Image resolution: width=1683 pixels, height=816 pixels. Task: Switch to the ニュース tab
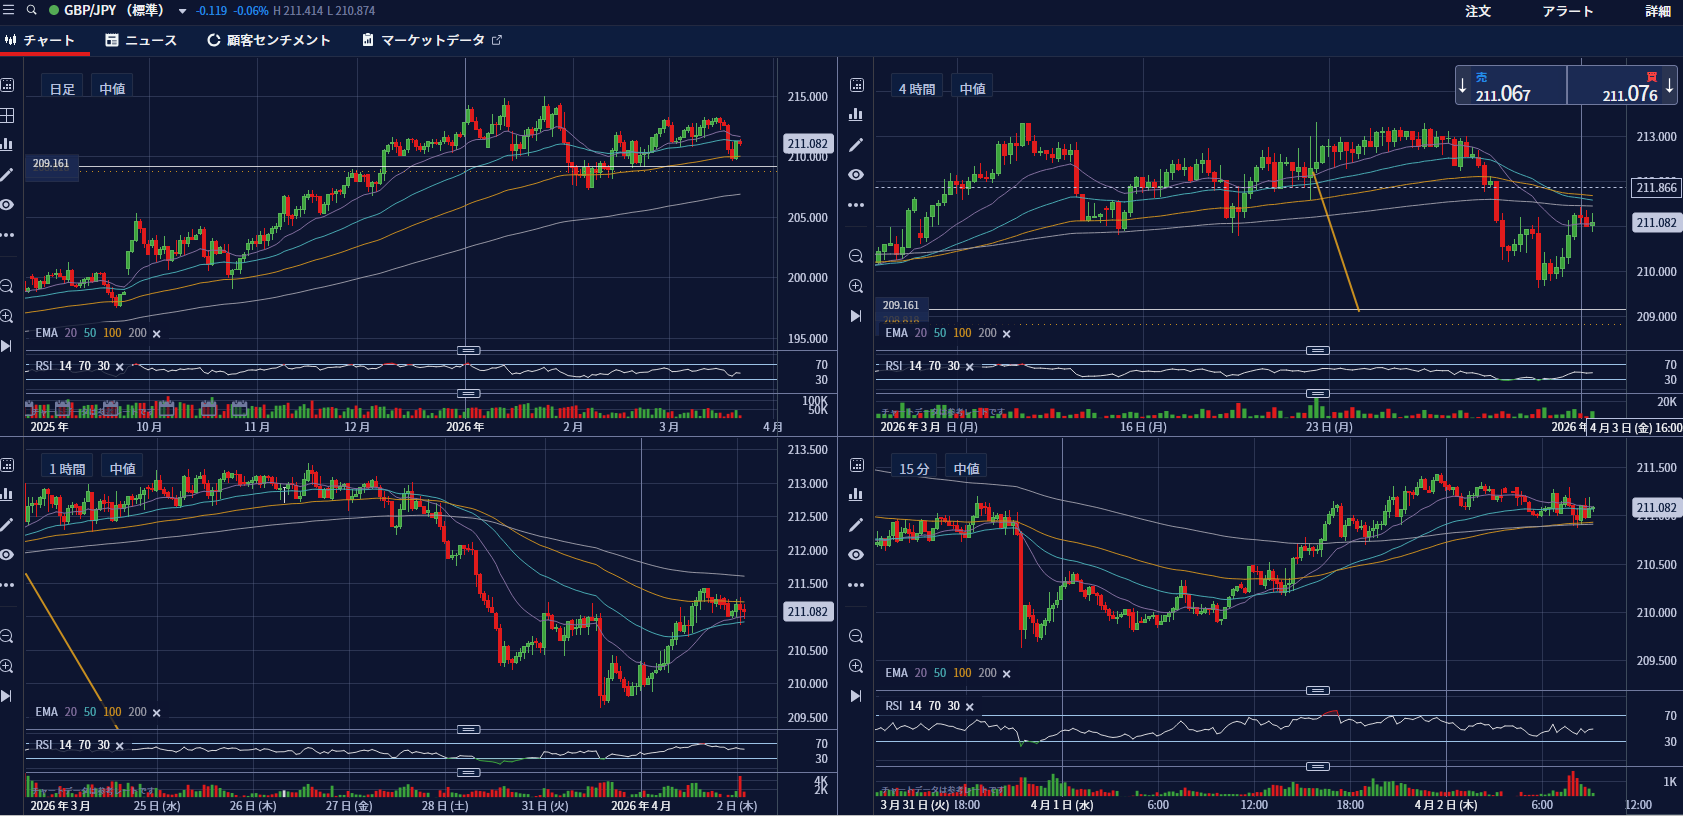pos(141,40)
